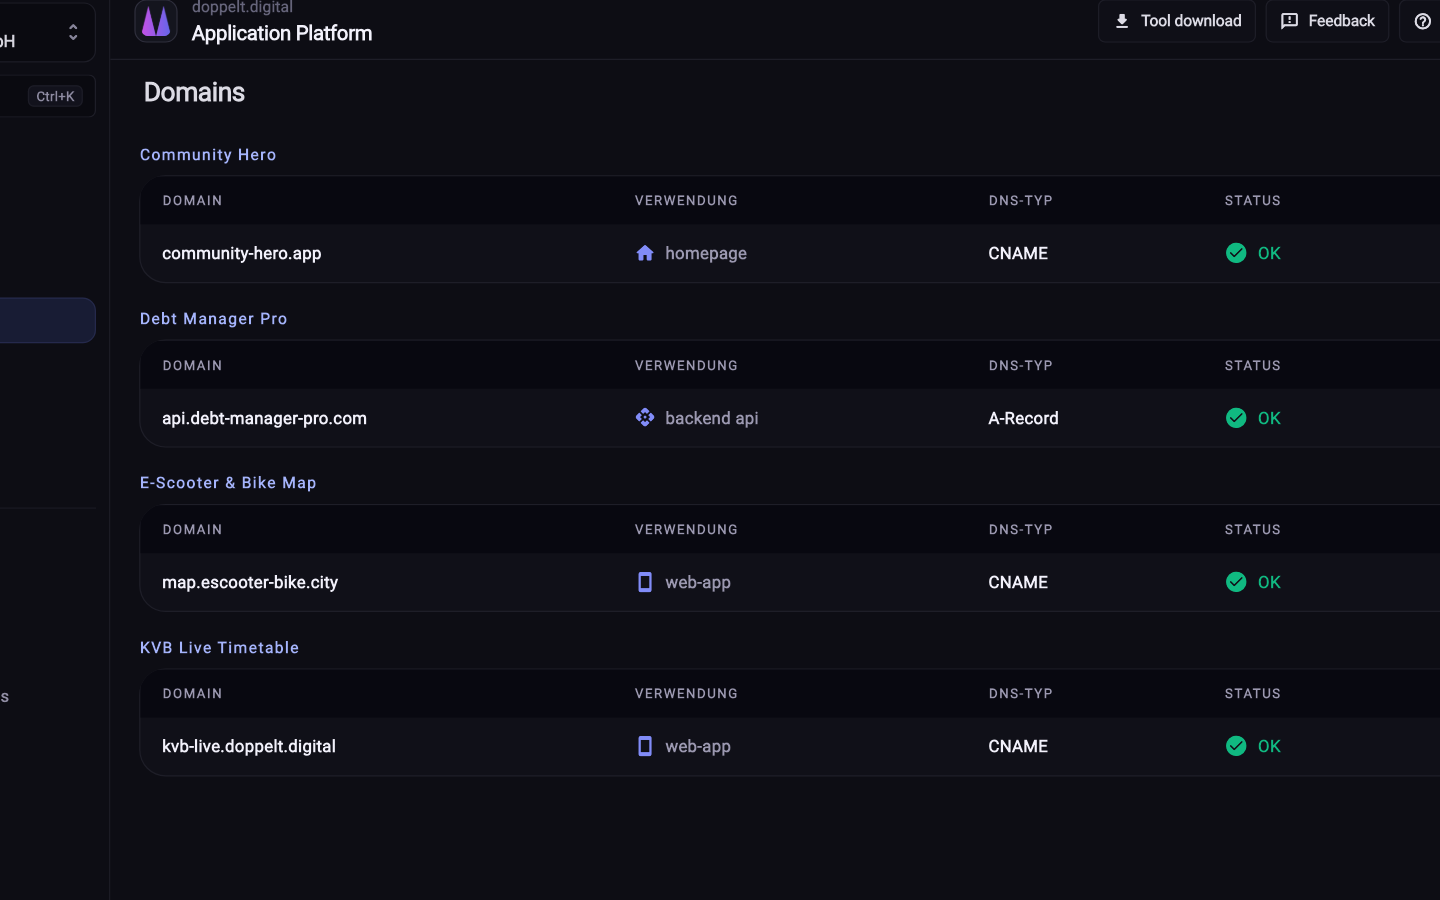Open the E-Scooter & Bike Map project link

point(228,483)
